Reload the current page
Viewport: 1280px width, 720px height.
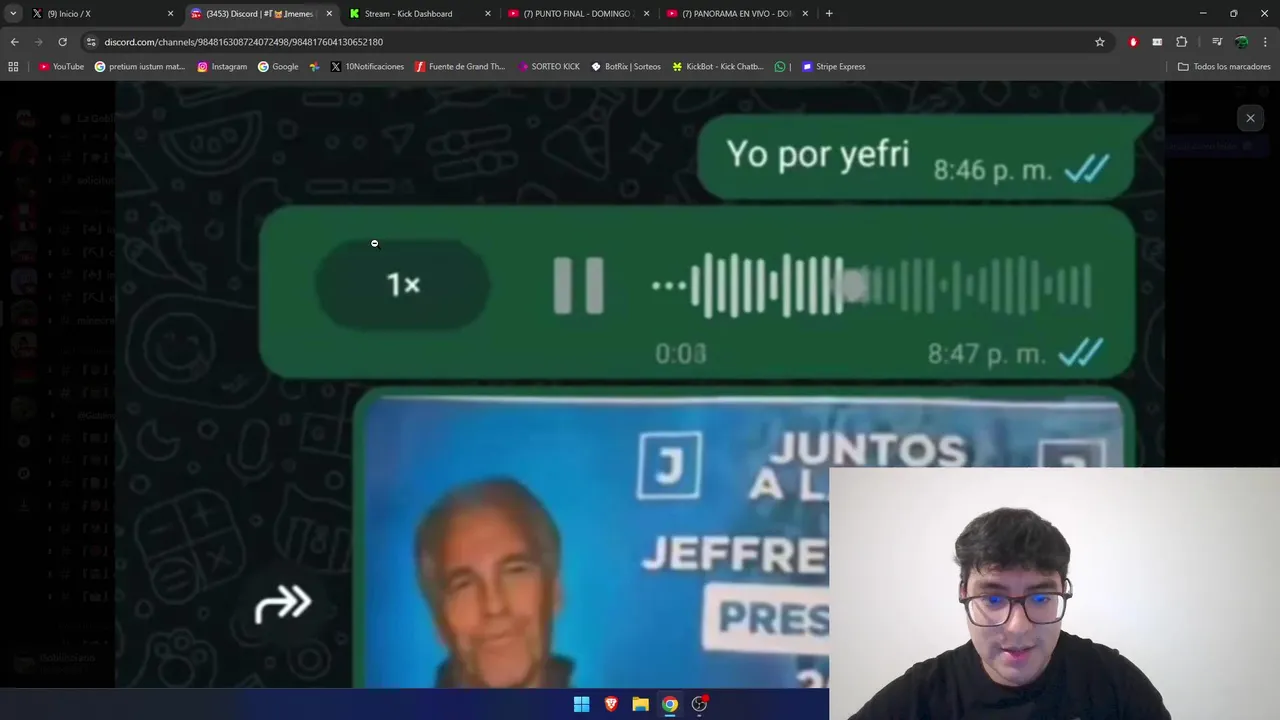click(x=62, y=42)
